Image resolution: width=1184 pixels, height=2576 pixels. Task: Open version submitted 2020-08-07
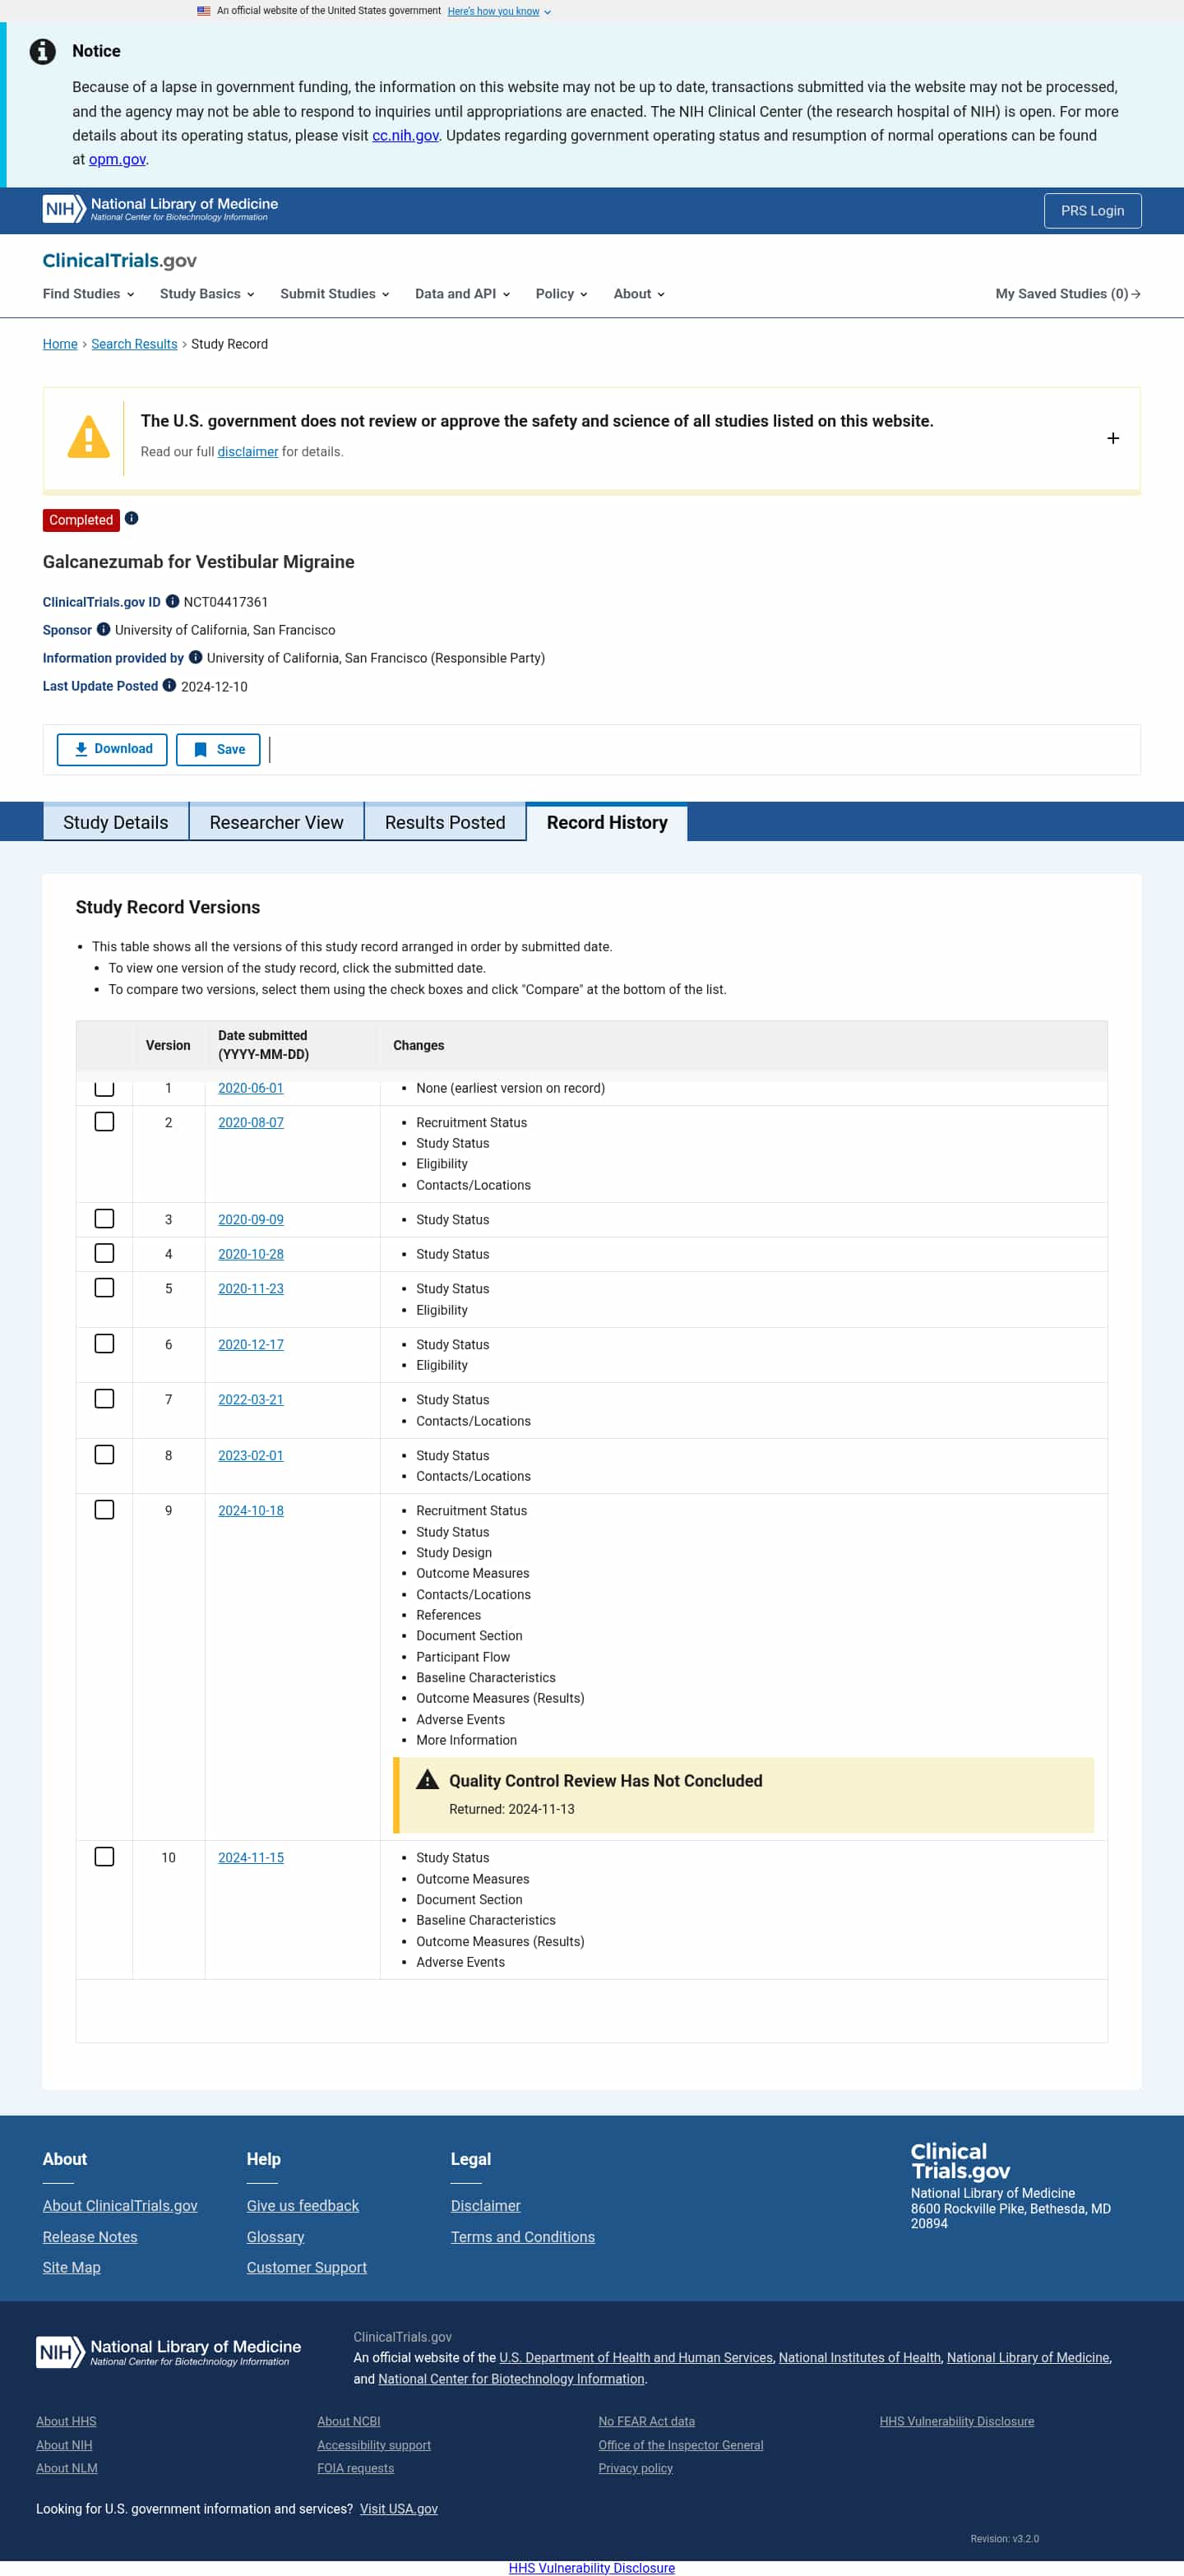click(x=251, y=1122)
